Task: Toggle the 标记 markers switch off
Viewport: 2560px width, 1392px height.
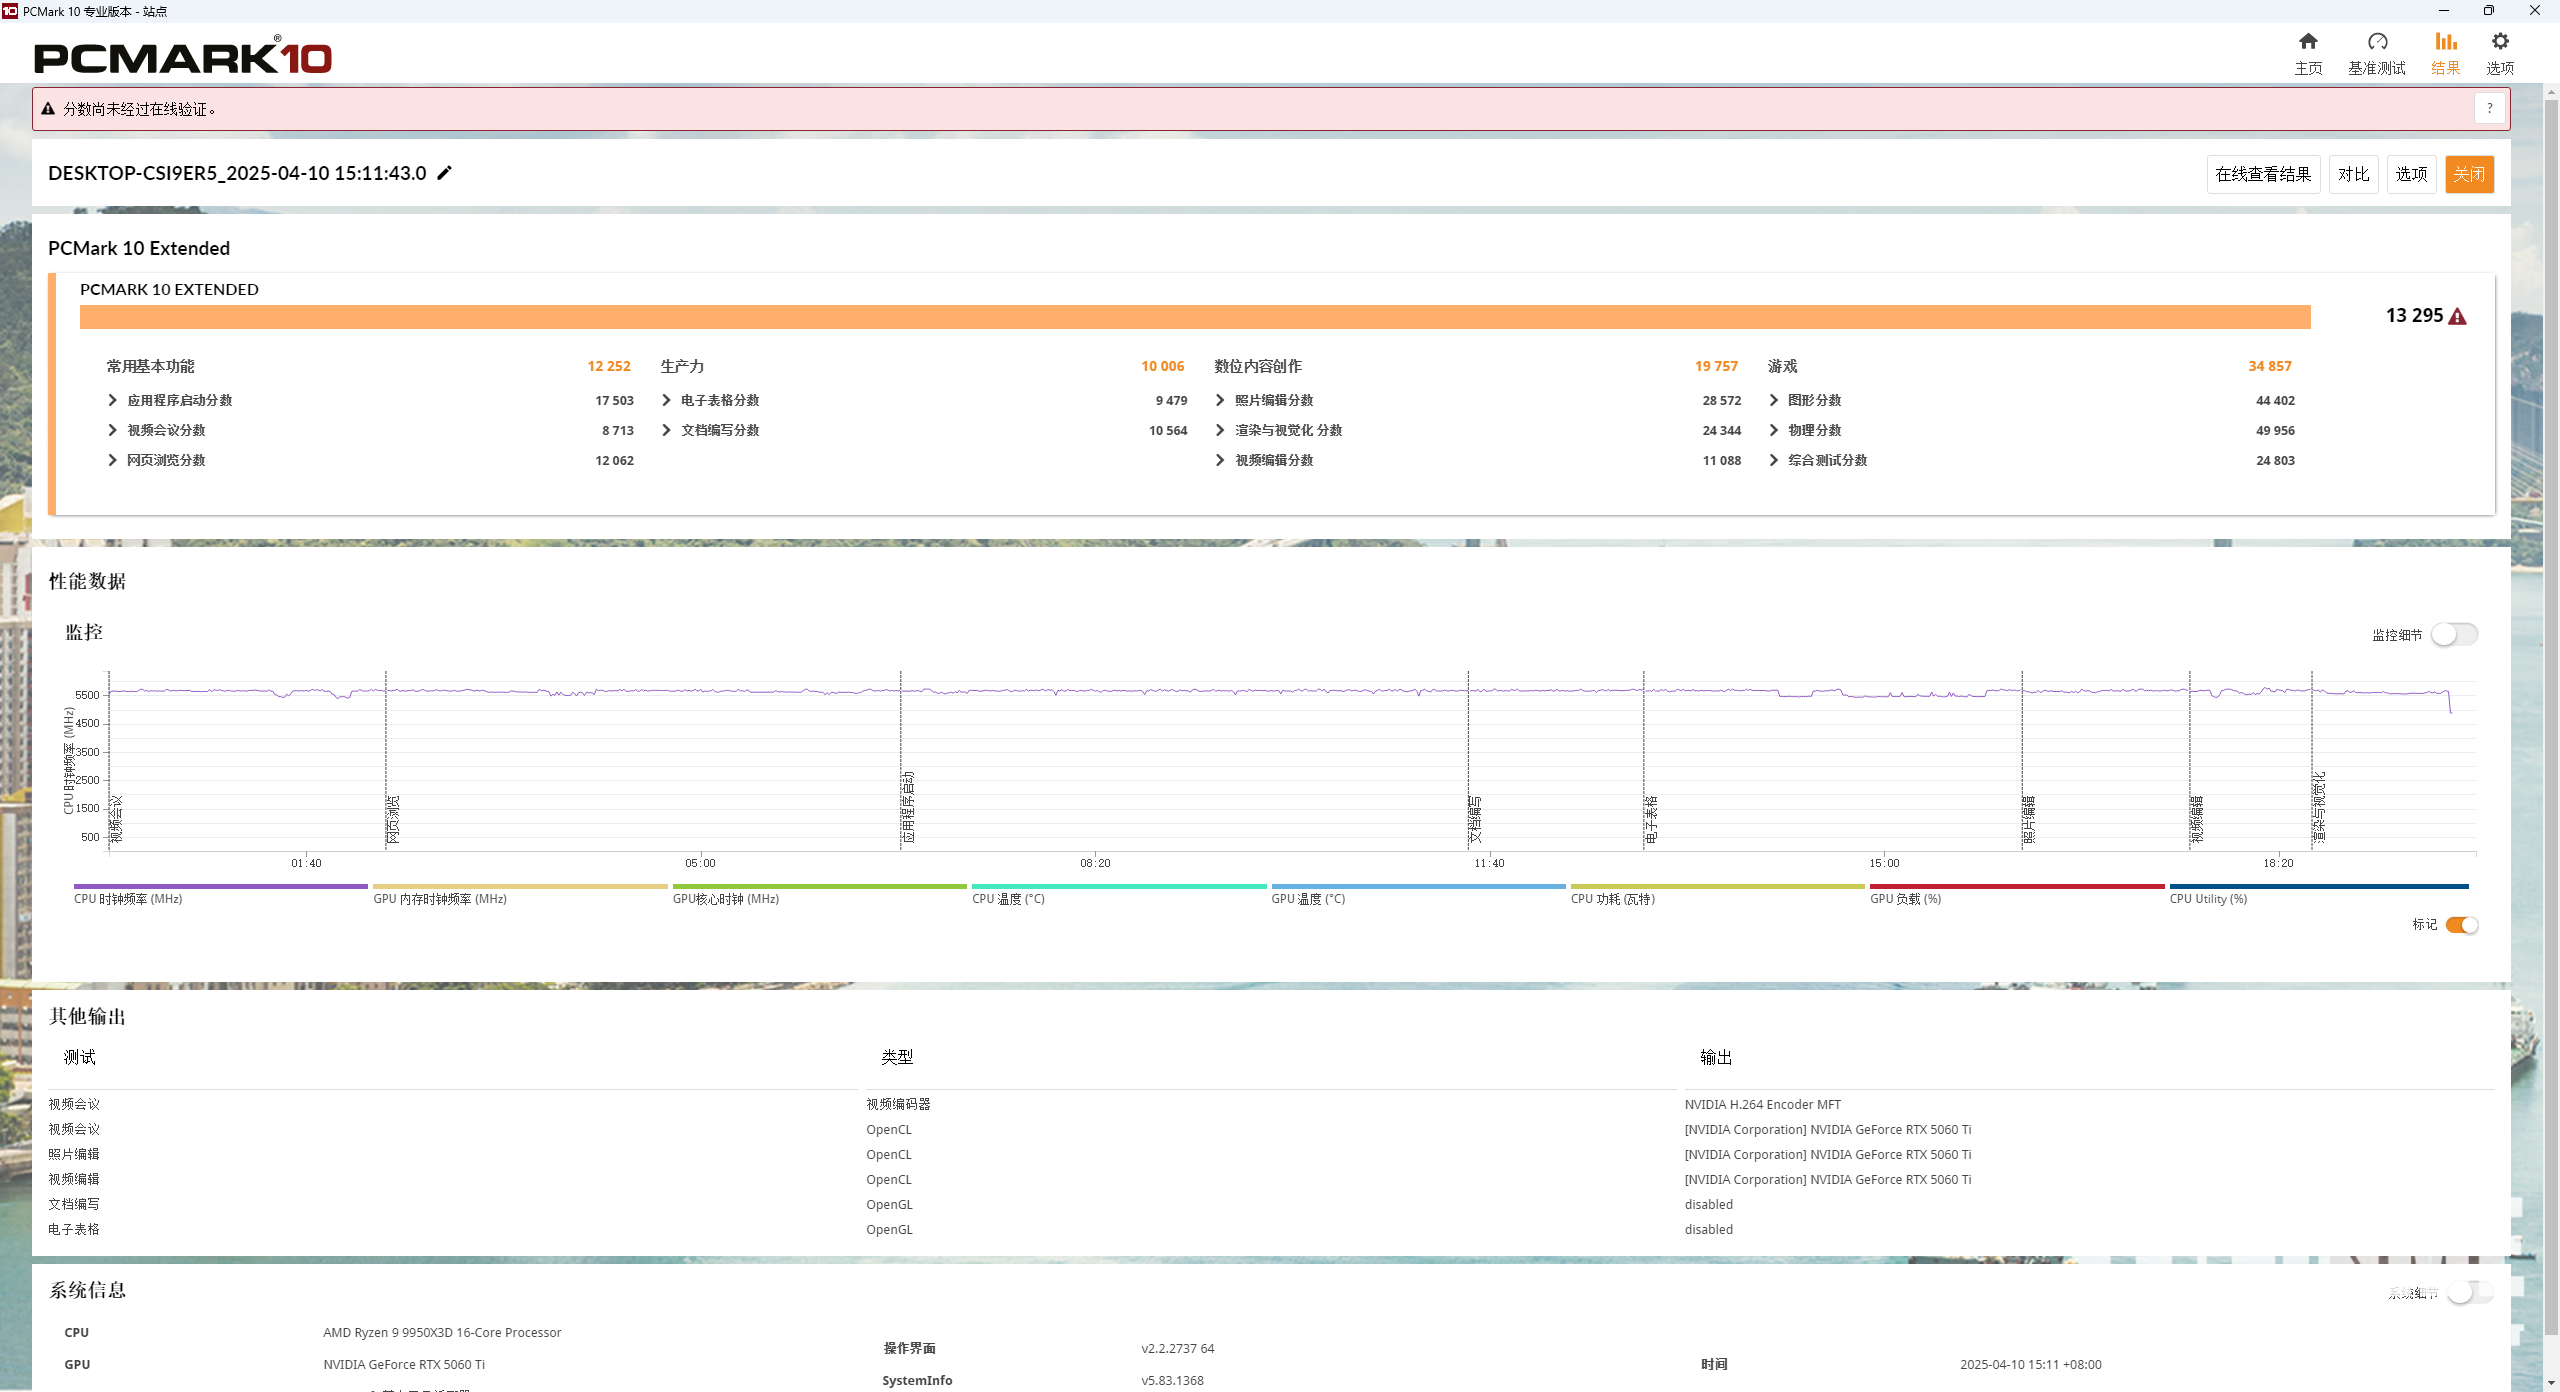Action: [x=2461, y=925]
